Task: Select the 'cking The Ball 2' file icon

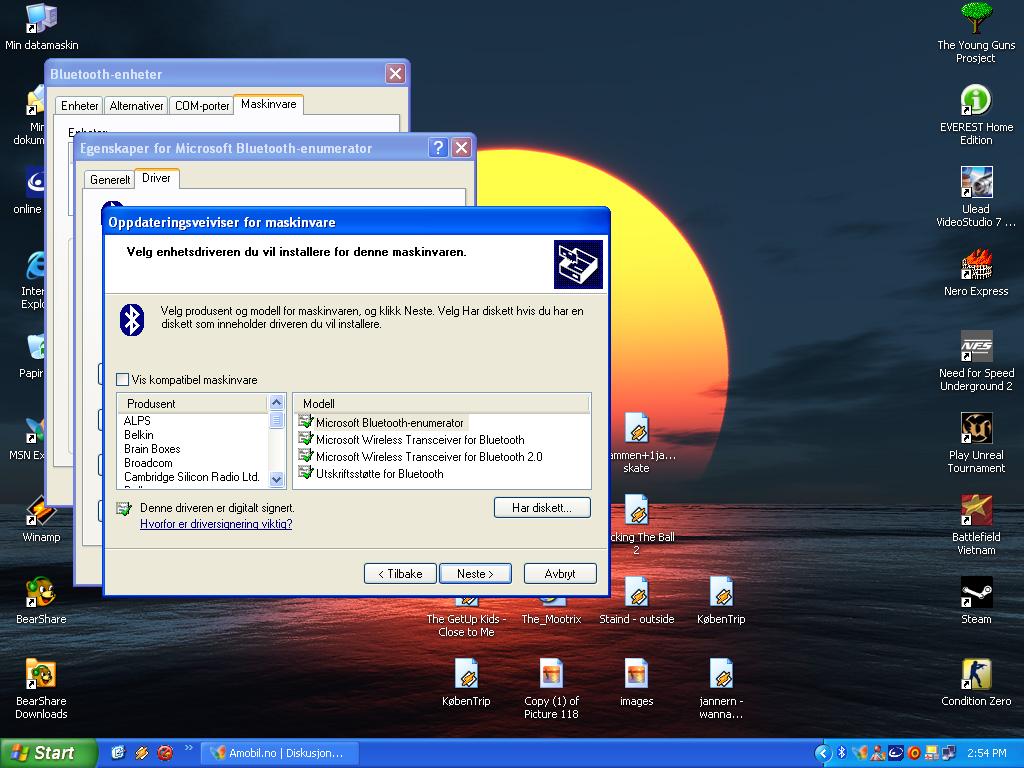Action: pos(639,524)
